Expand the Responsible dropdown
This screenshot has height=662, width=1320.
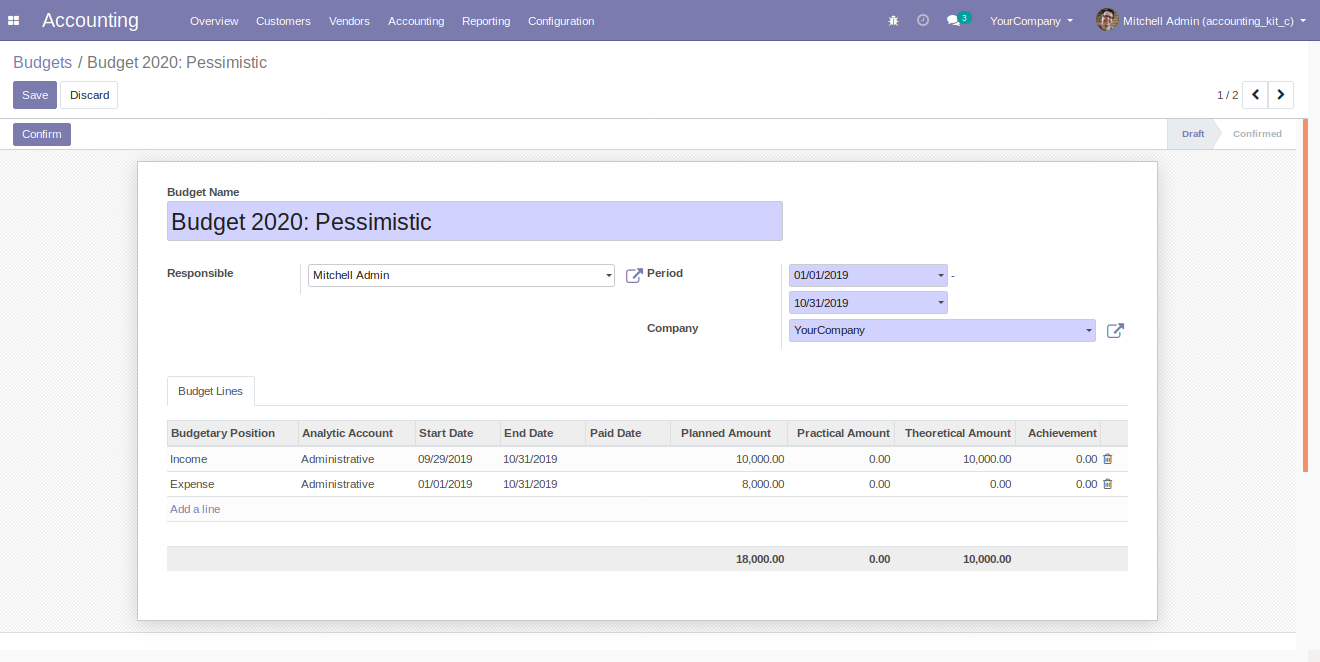click(x=608, y=276)
